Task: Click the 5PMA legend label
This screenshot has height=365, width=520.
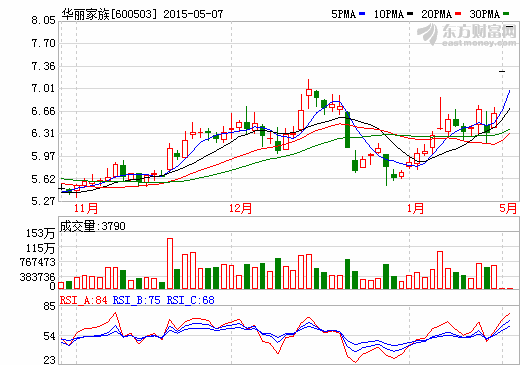Action: (343, 14)
